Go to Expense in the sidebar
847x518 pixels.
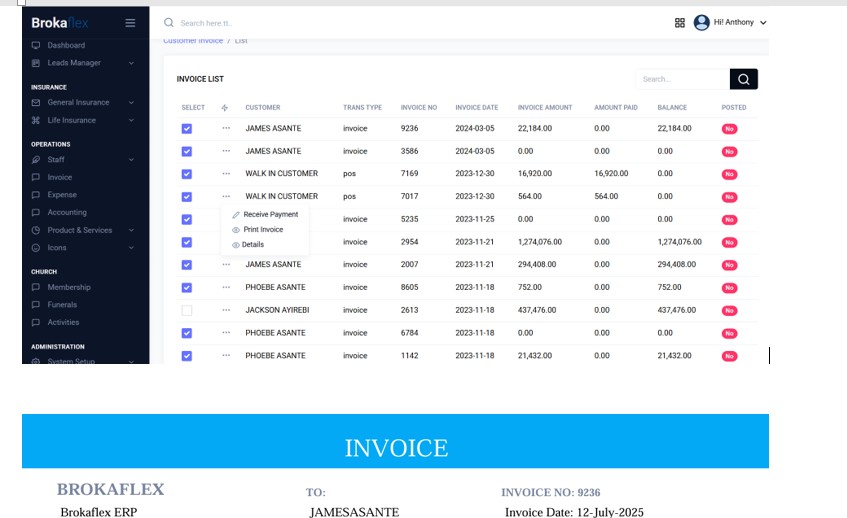(60, 195)
